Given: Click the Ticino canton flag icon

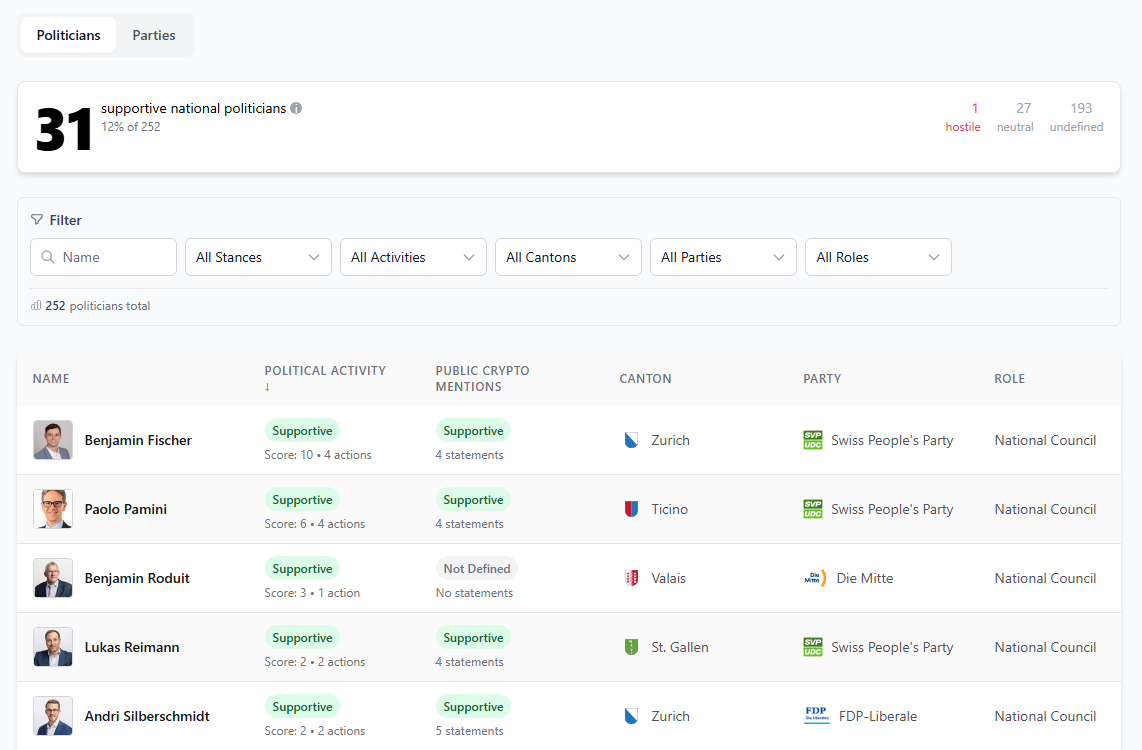Looking at the screenshot, I should click(631, 509).
